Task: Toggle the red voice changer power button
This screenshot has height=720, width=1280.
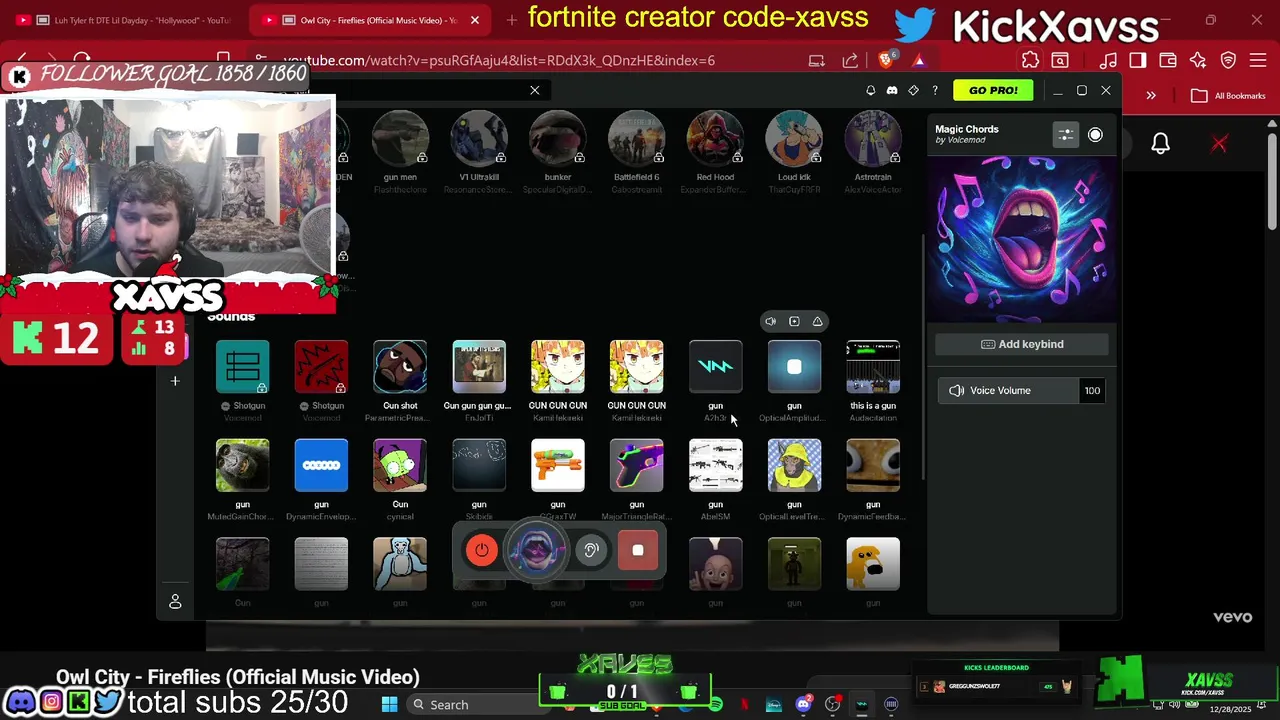Action: click(x=482, y=550)
